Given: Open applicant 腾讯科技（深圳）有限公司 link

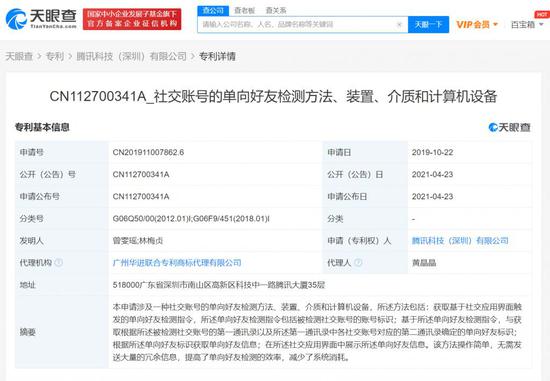Looking at the screenshot, I should click(460, 241).
